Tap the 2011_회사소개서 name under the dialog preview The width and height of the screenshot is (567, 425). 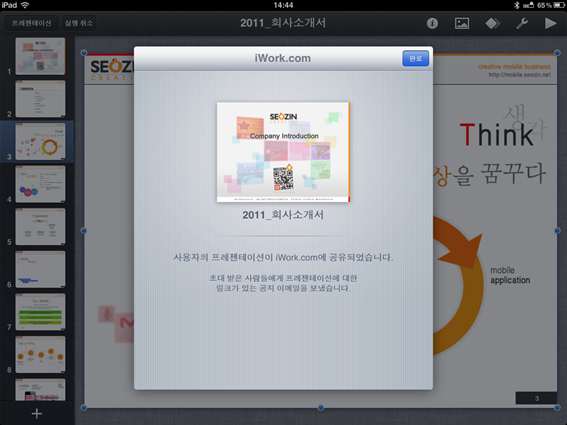click(283, 215)
